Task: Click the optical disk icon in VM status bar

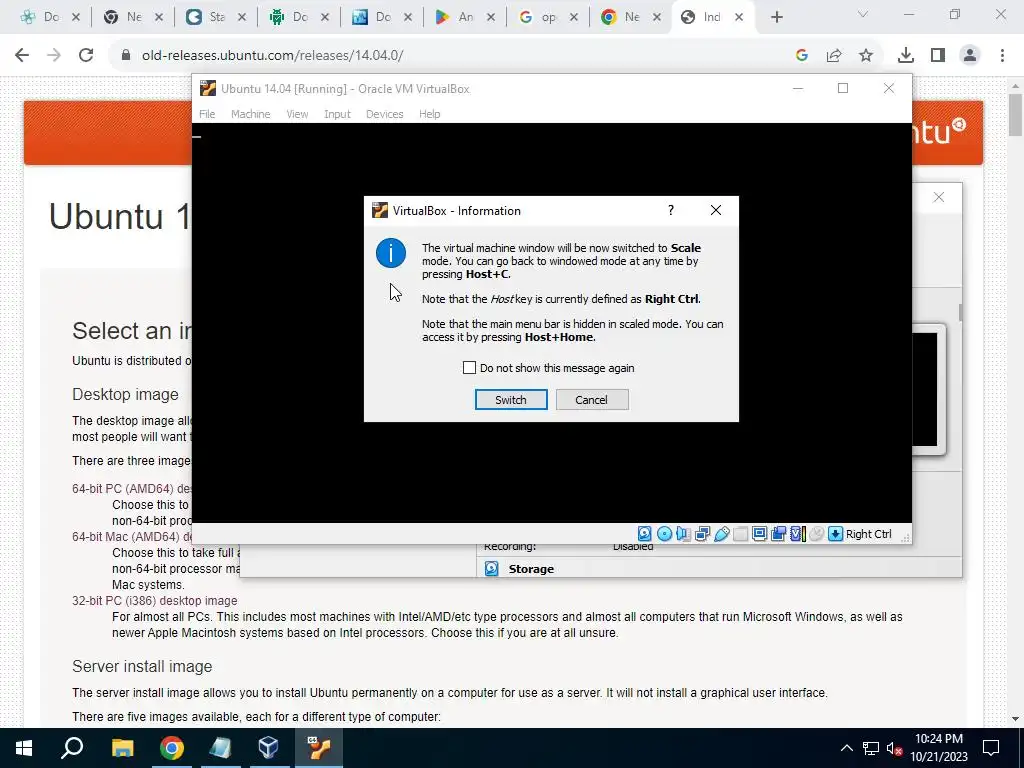Action: tap(664, 534)
